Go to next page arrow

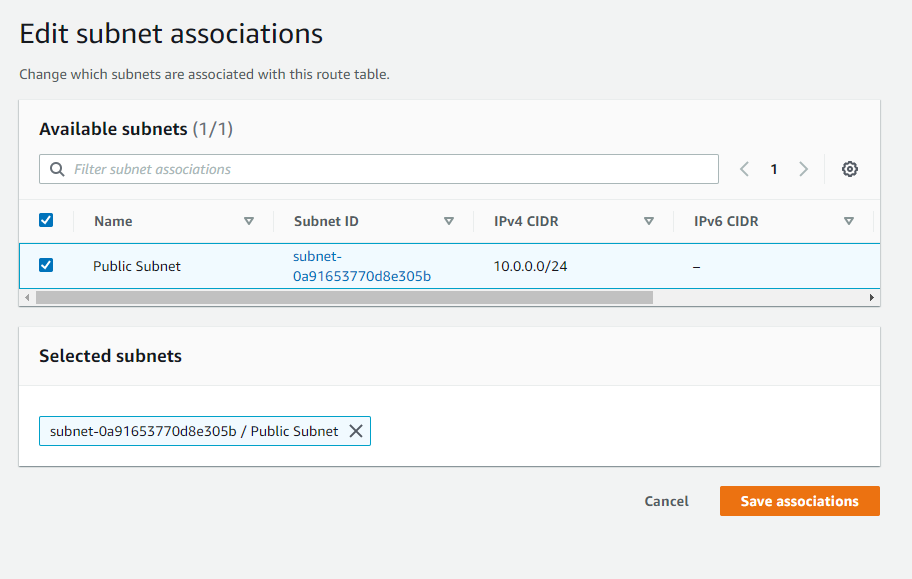803,169
